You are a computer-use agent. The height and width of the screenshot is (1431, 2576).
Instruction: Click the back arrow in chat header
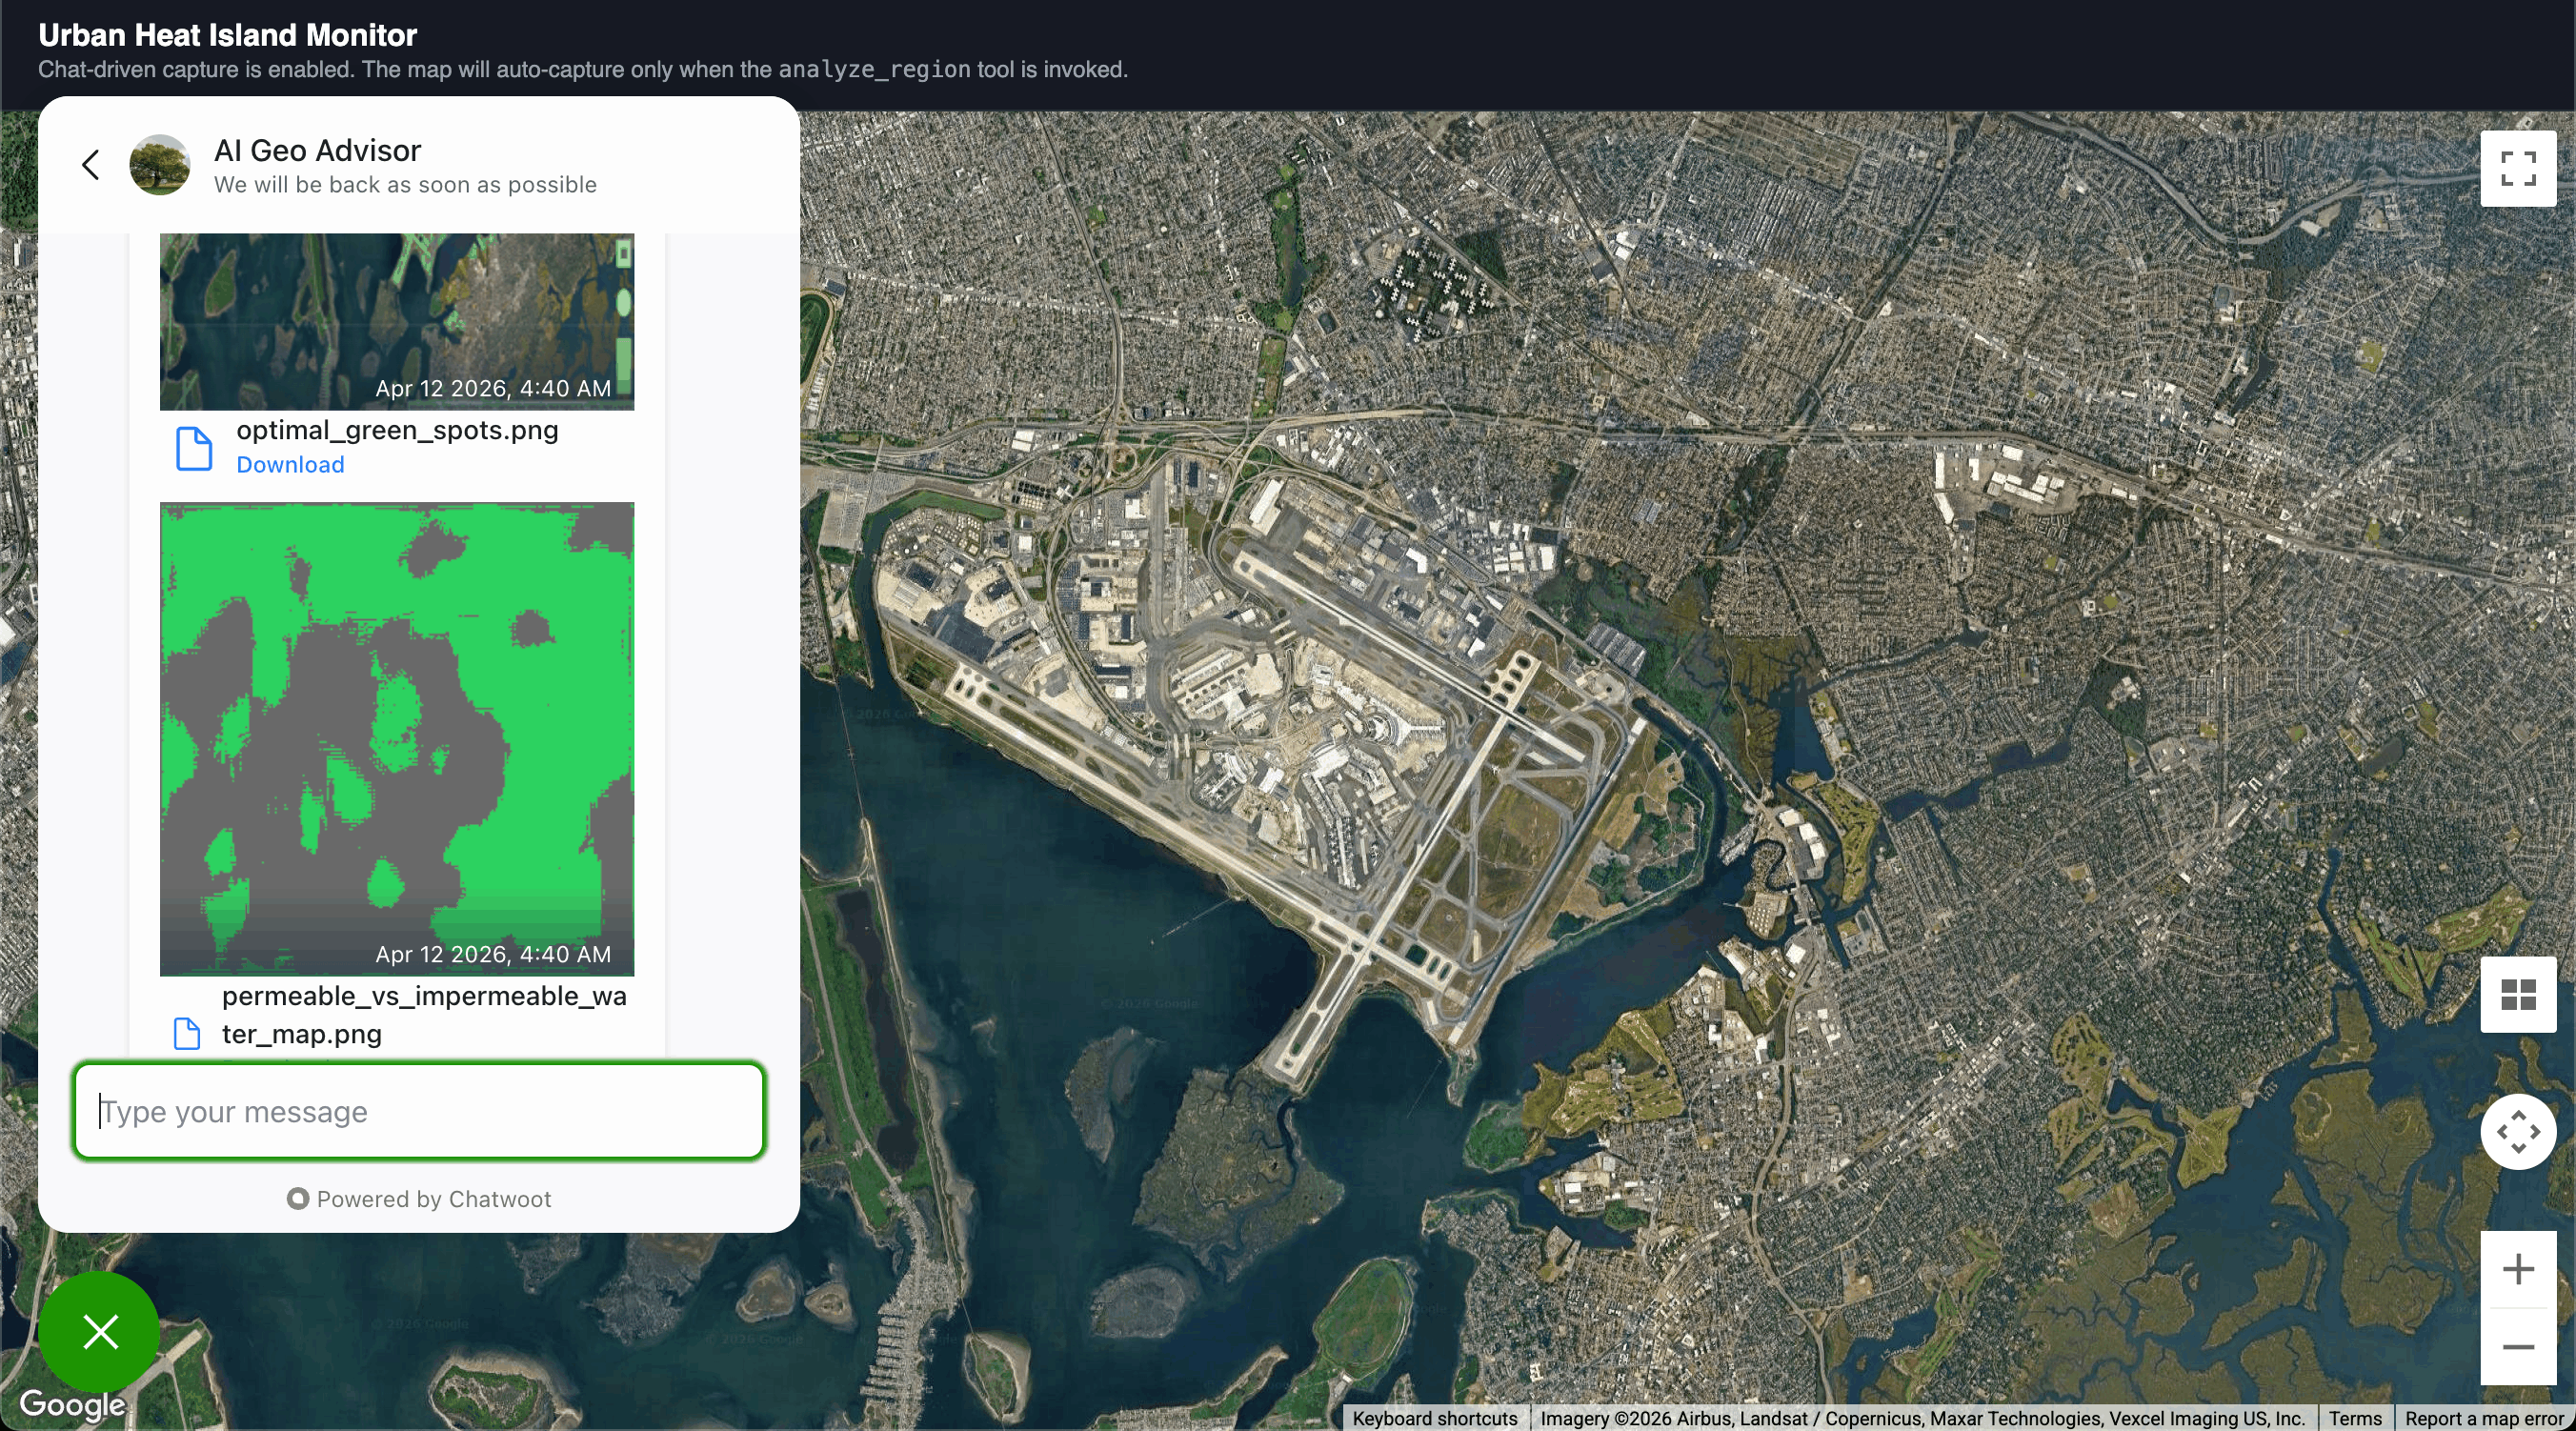[91, 165]
